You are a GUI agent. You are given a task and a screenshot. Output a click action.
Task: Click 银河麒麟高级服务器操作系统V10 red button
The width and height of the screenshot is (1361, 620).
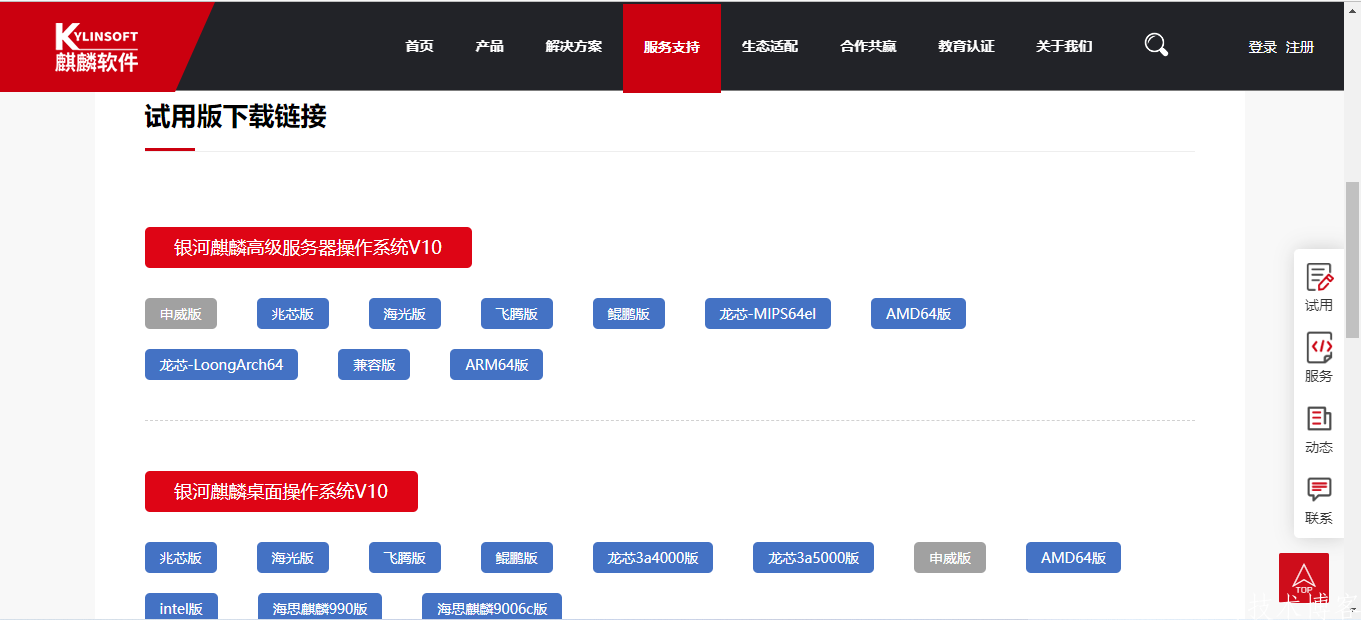[x=308, y=247]
